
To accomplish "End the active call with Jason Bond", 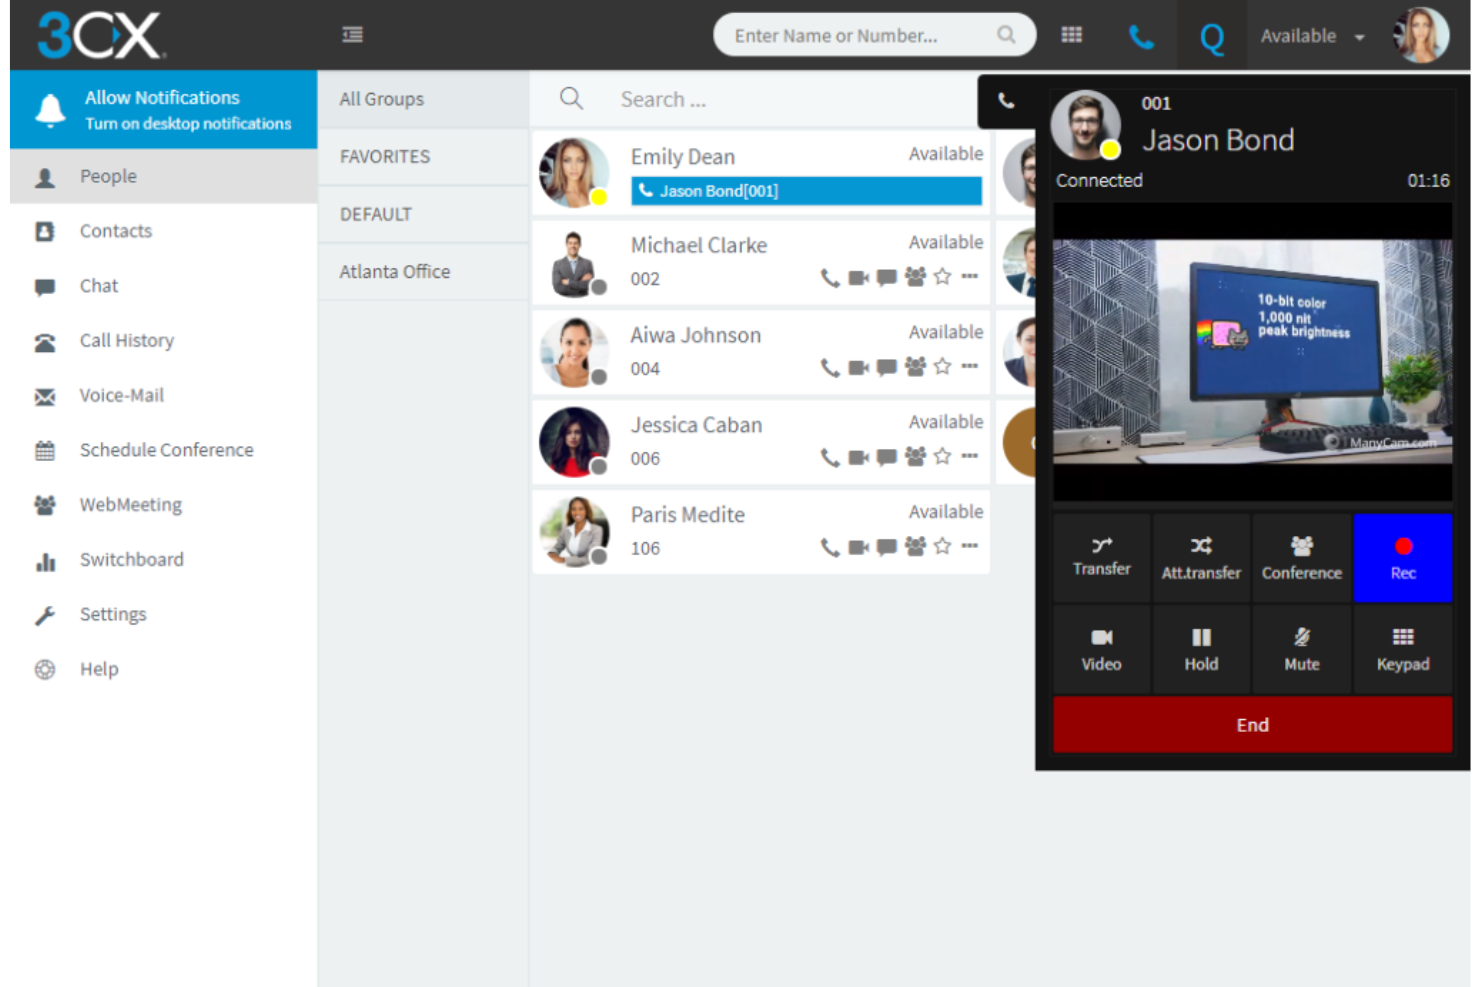I will click(1252, 724).
